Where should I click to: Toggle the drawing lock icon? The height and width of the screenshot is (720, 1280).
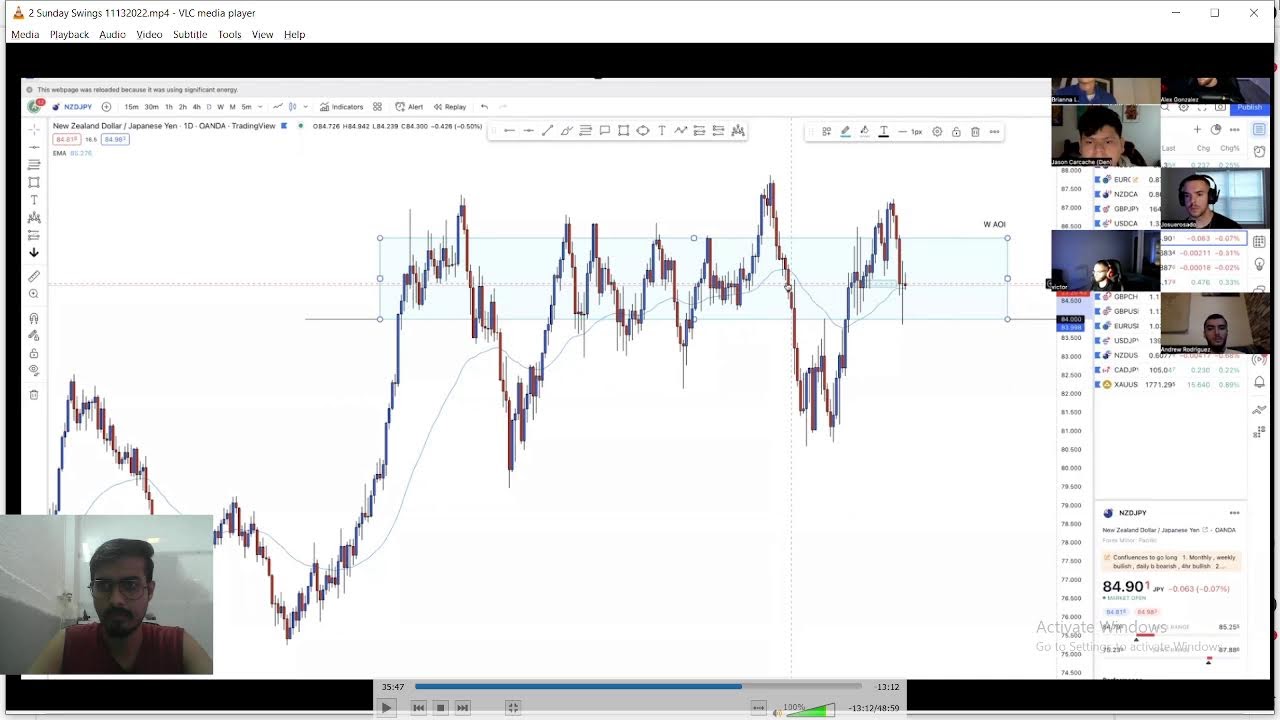pyautogui.click(x=956, y=132)
